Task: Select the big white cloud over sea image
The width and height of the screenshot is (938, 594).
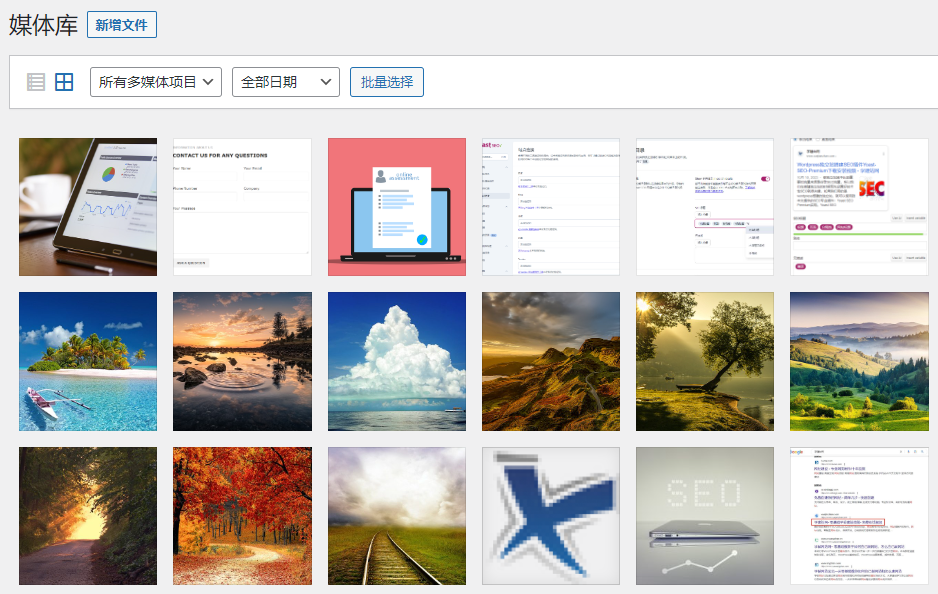Action: (x=396, y=361)
